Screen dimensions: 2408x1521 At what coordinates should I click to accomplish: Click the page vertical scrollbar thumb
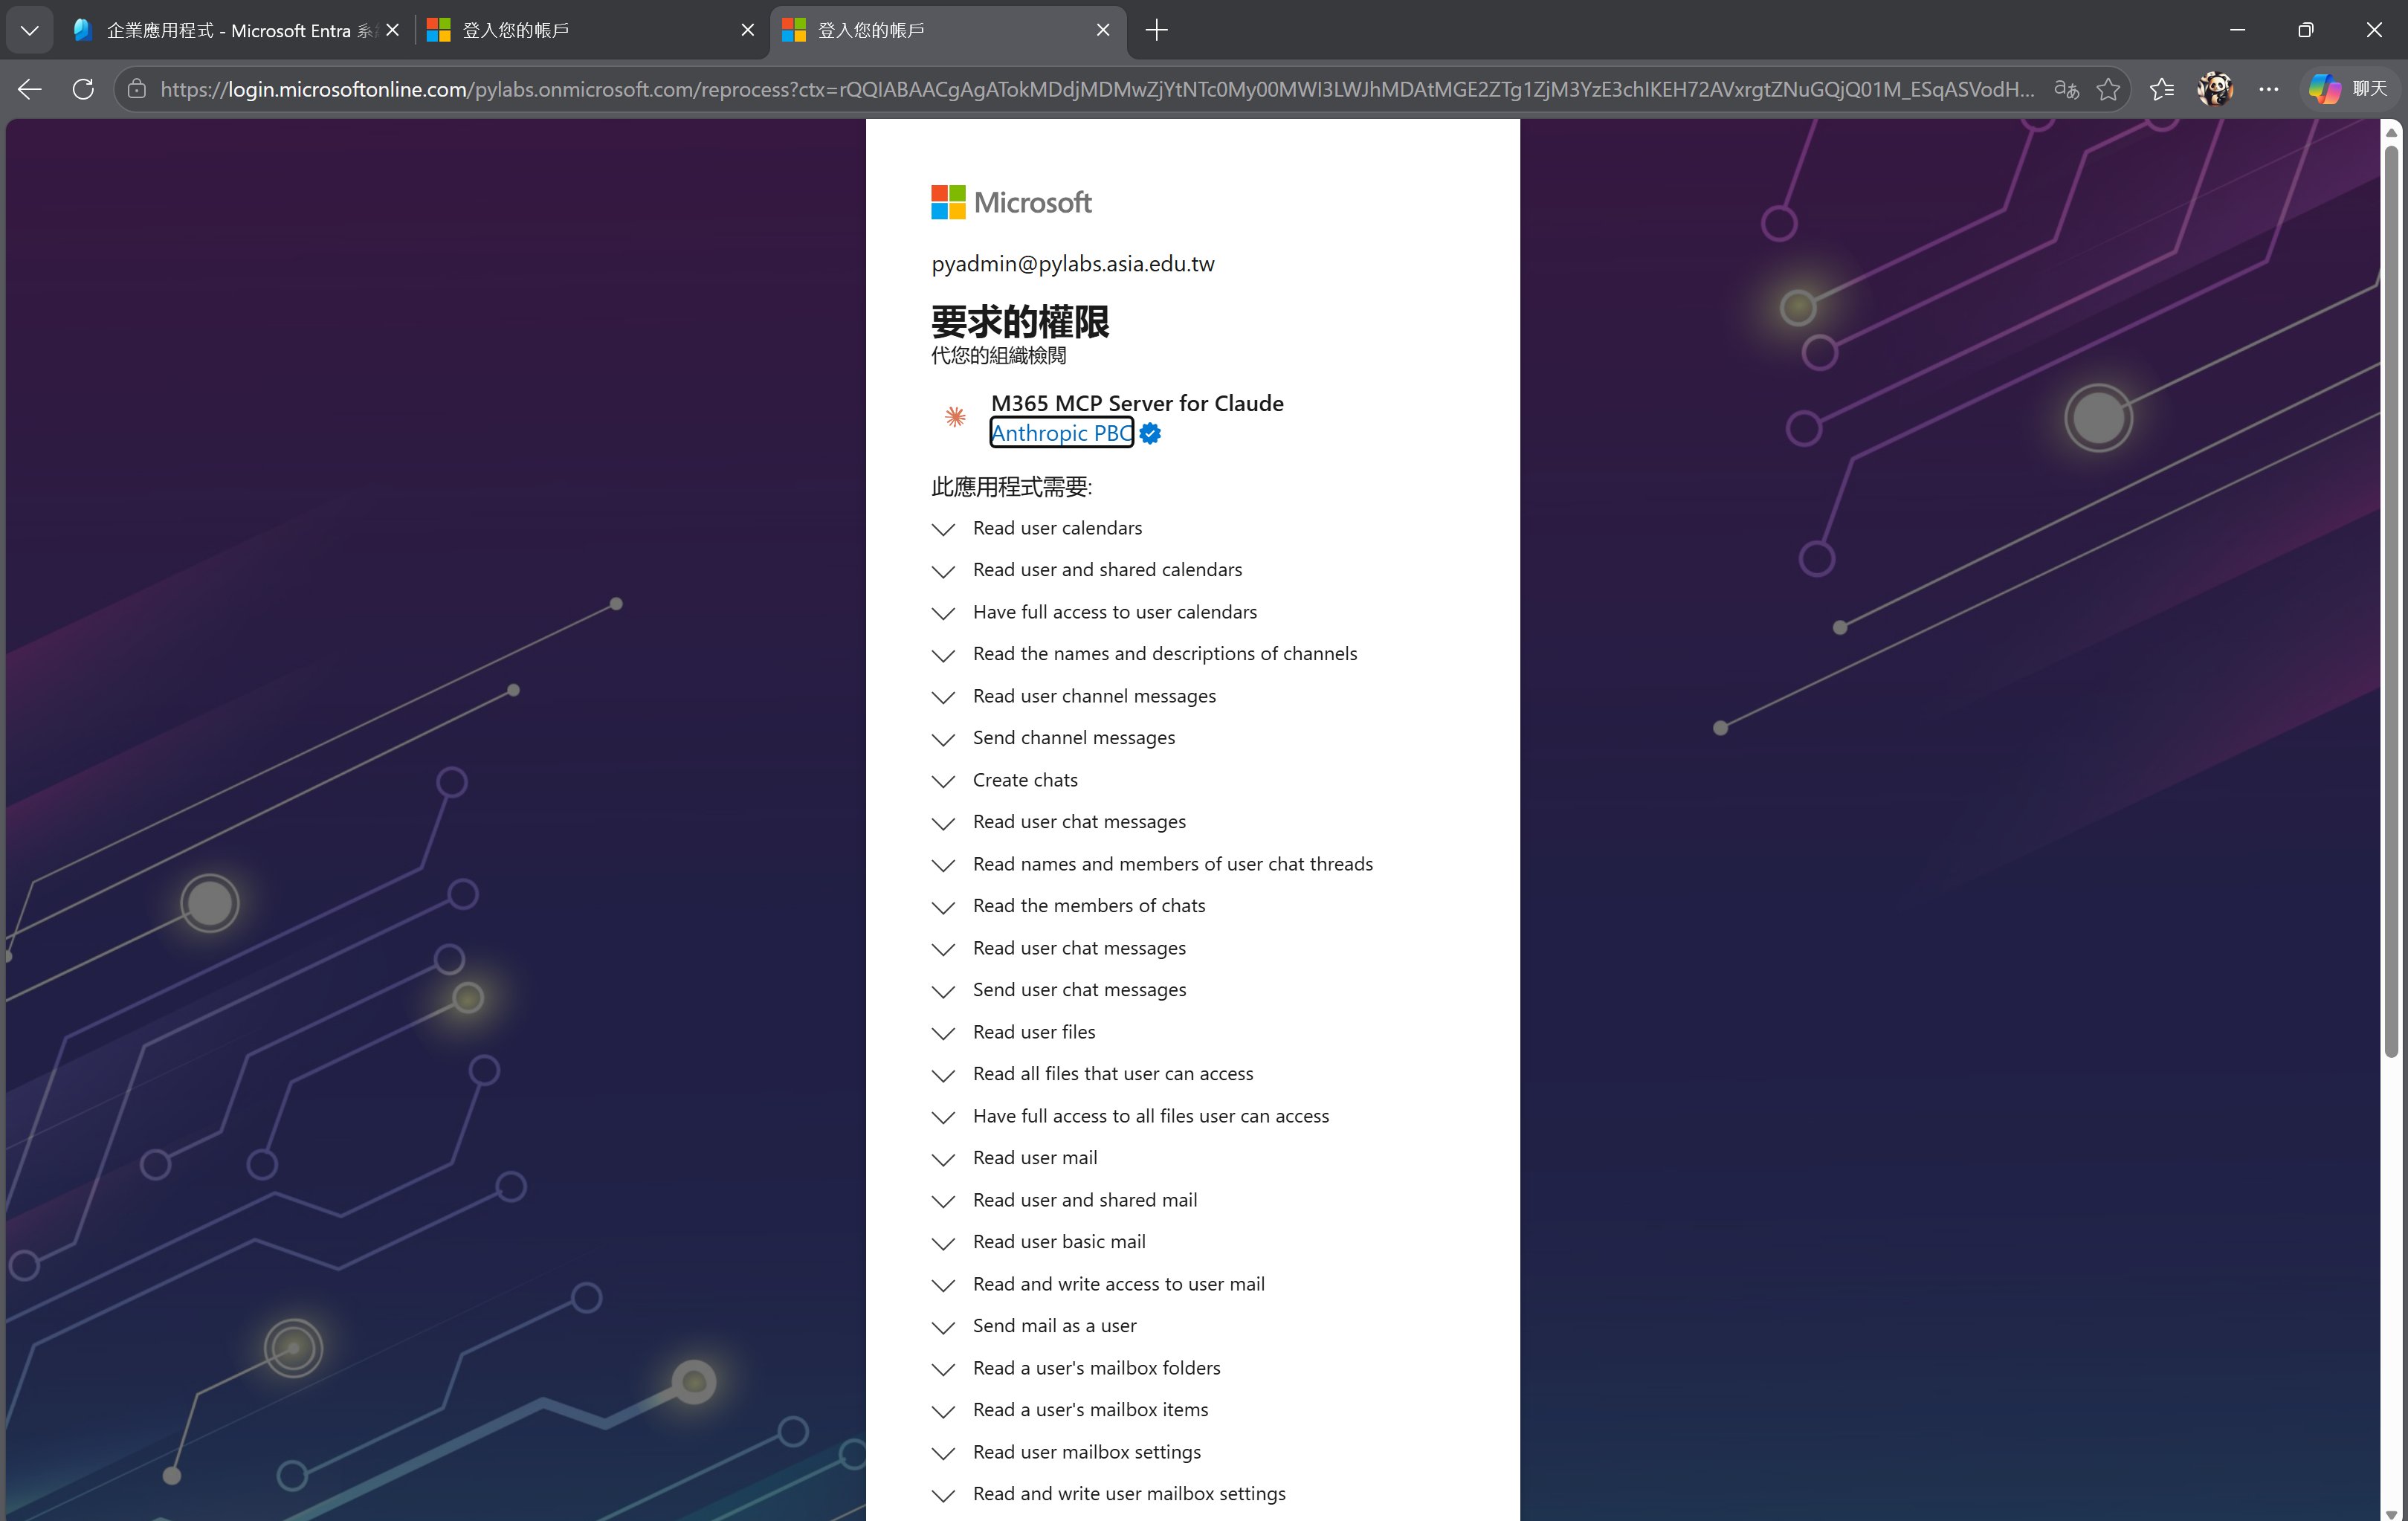tap(2391, 600)
